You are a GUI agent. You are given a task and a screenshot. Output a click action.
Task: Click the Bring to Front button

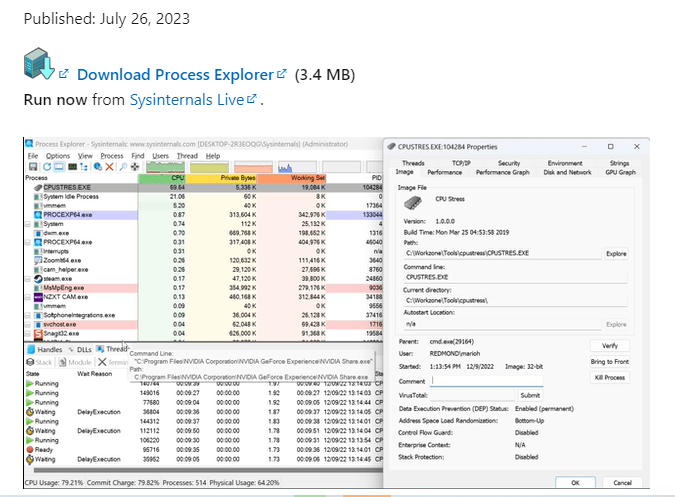pos(610,361)
